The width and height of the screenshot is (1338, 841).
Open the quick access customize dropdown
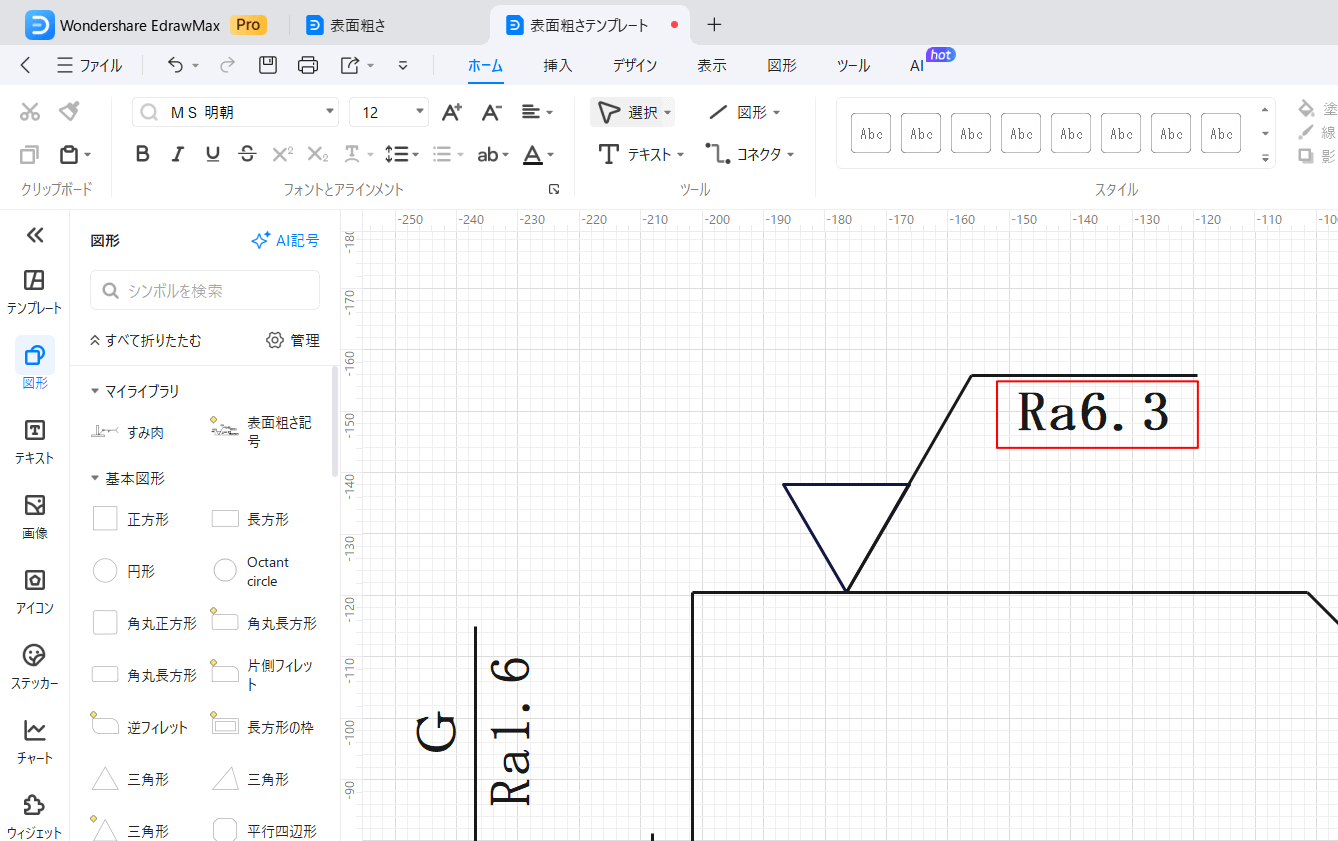click(403, 66)
